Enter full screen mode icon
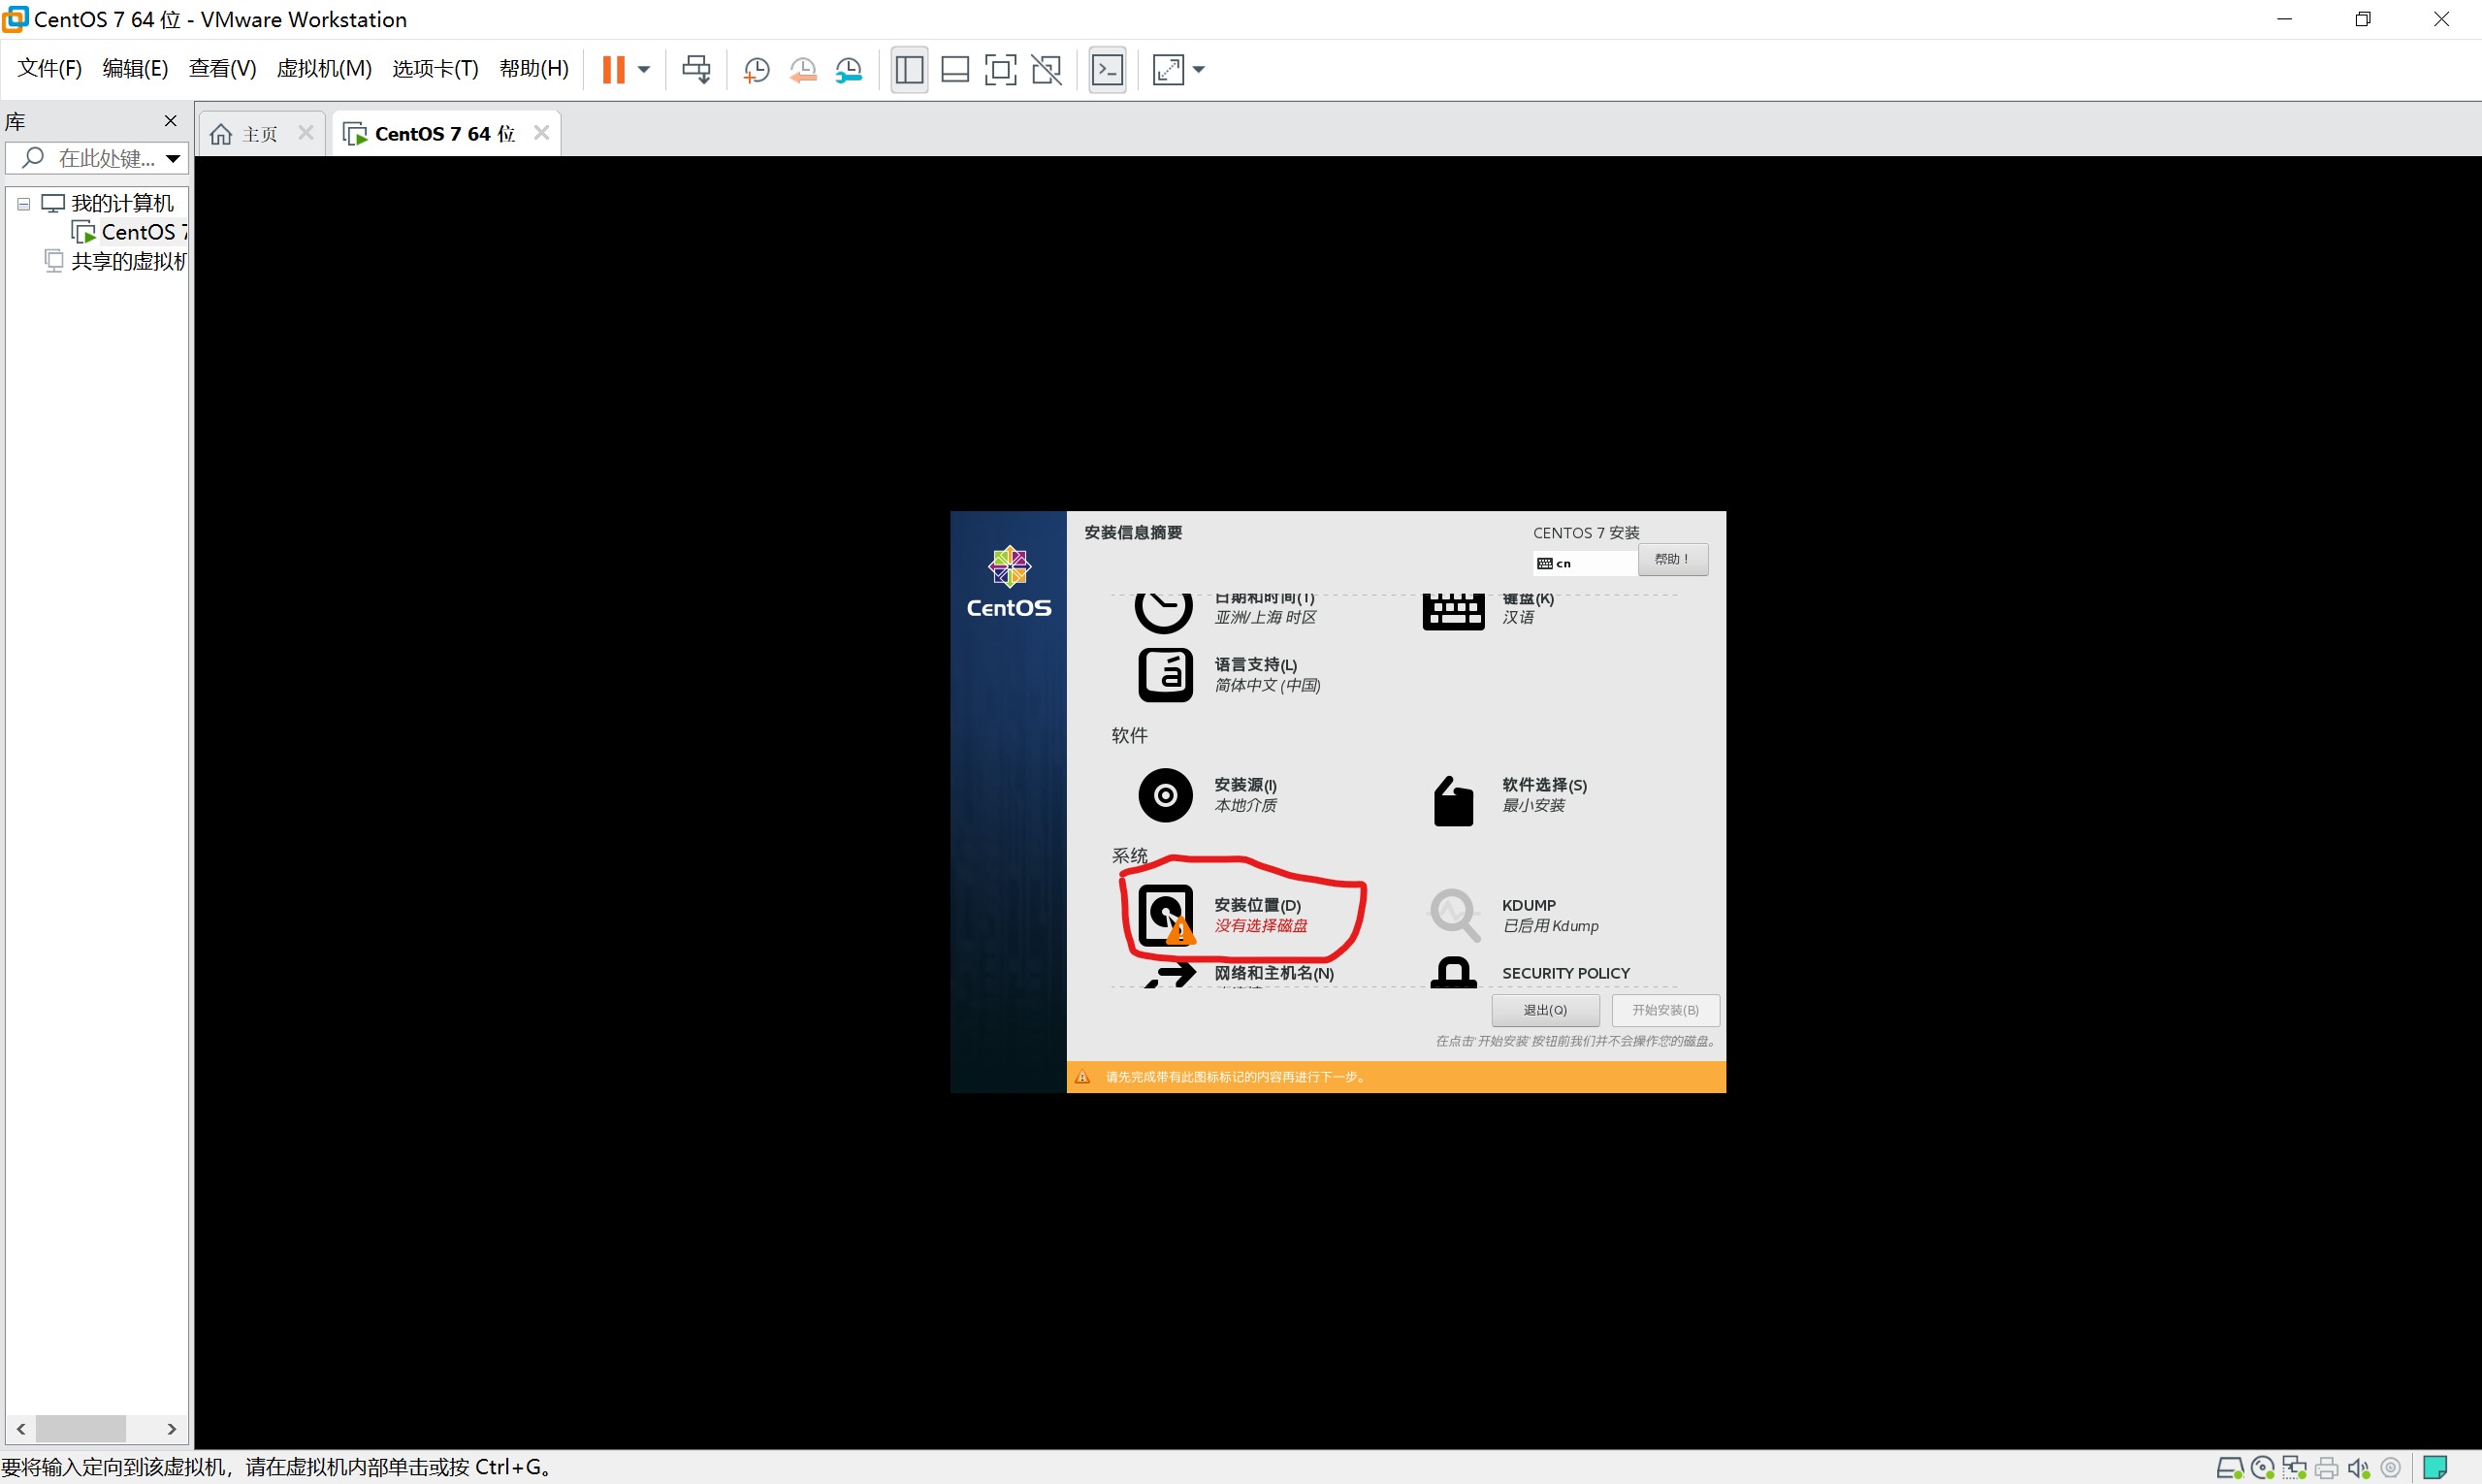The width and height of the screenshot is (2482, 1484). [1000, 69]
